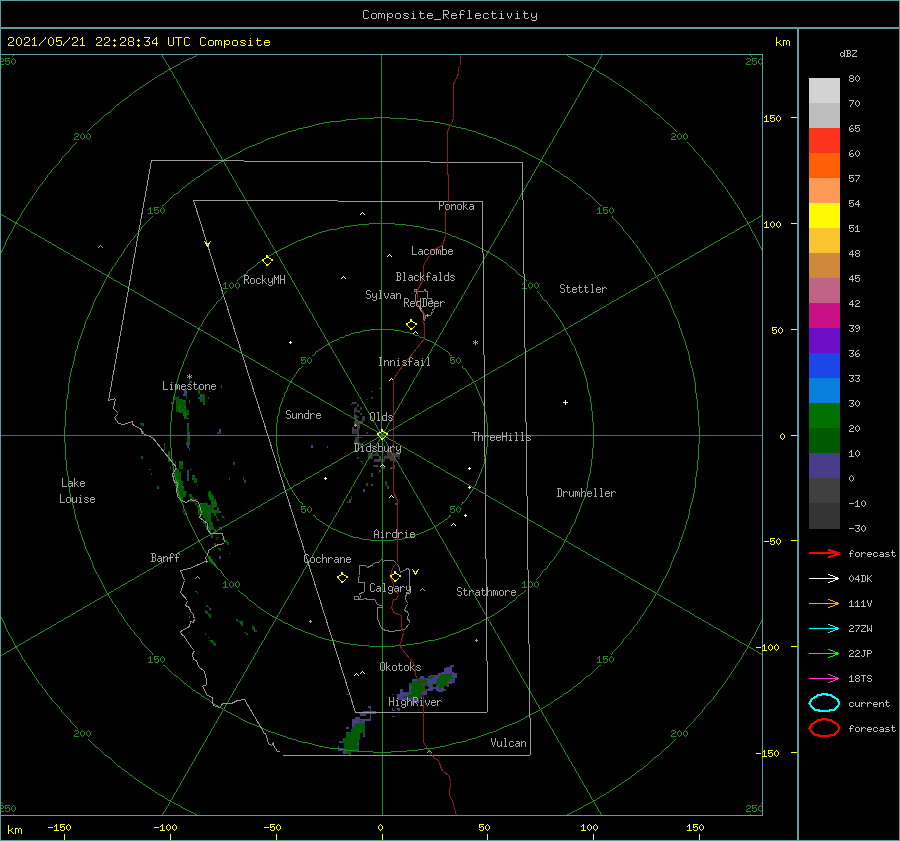Select the yellow 54-51 dBZ color swatch

(824, 216)
